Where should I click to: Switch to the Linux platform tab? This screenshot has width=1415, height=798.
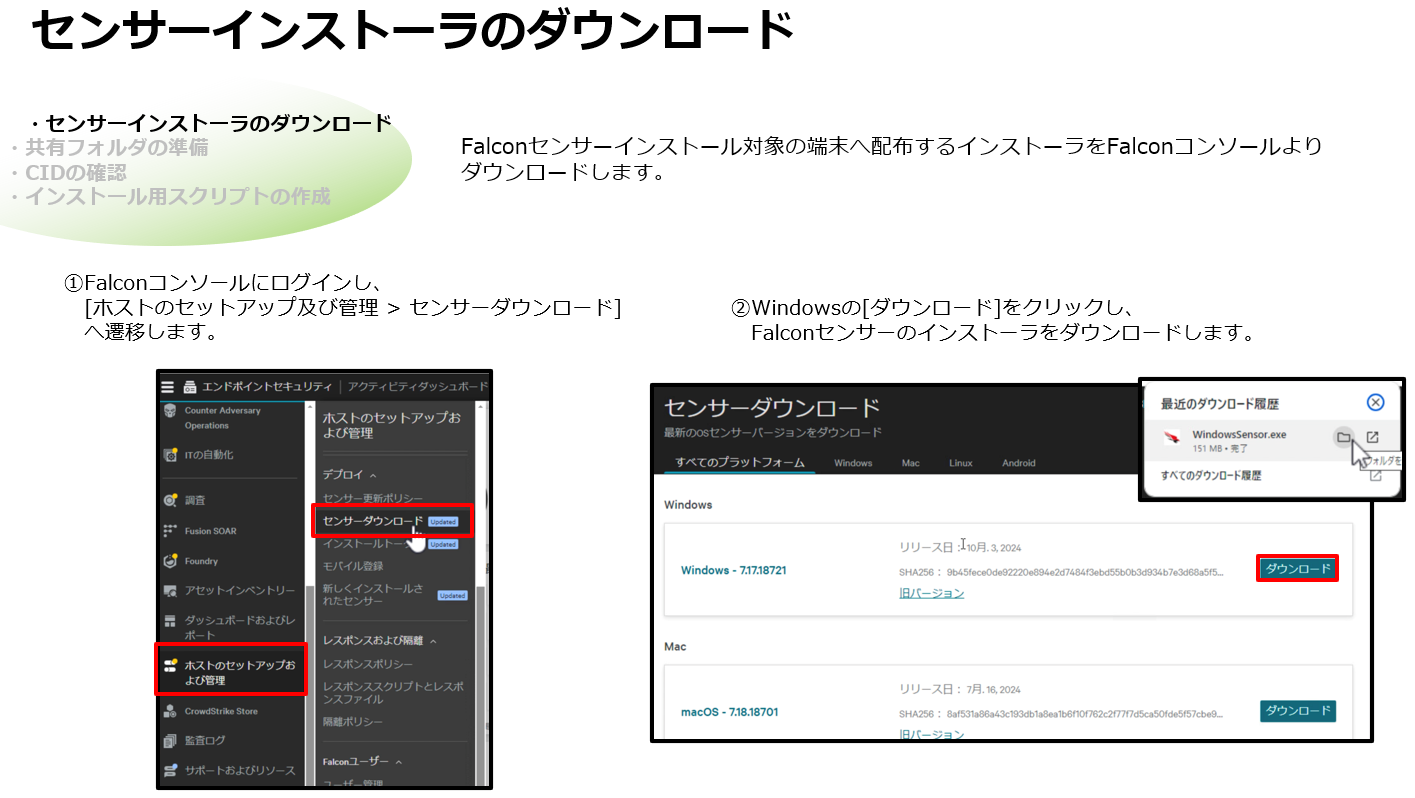pyautogui.click(x=960, y=463)
